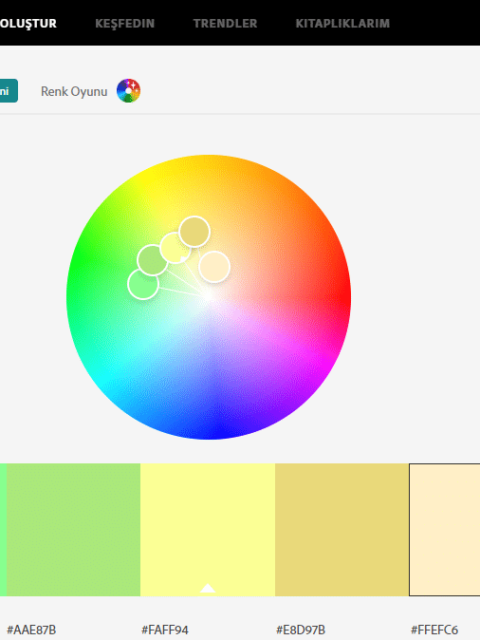Viewport: 480px width, 640px height.
Task: Select the #FAFF94 yellow swatch
Action: [208, 529]
